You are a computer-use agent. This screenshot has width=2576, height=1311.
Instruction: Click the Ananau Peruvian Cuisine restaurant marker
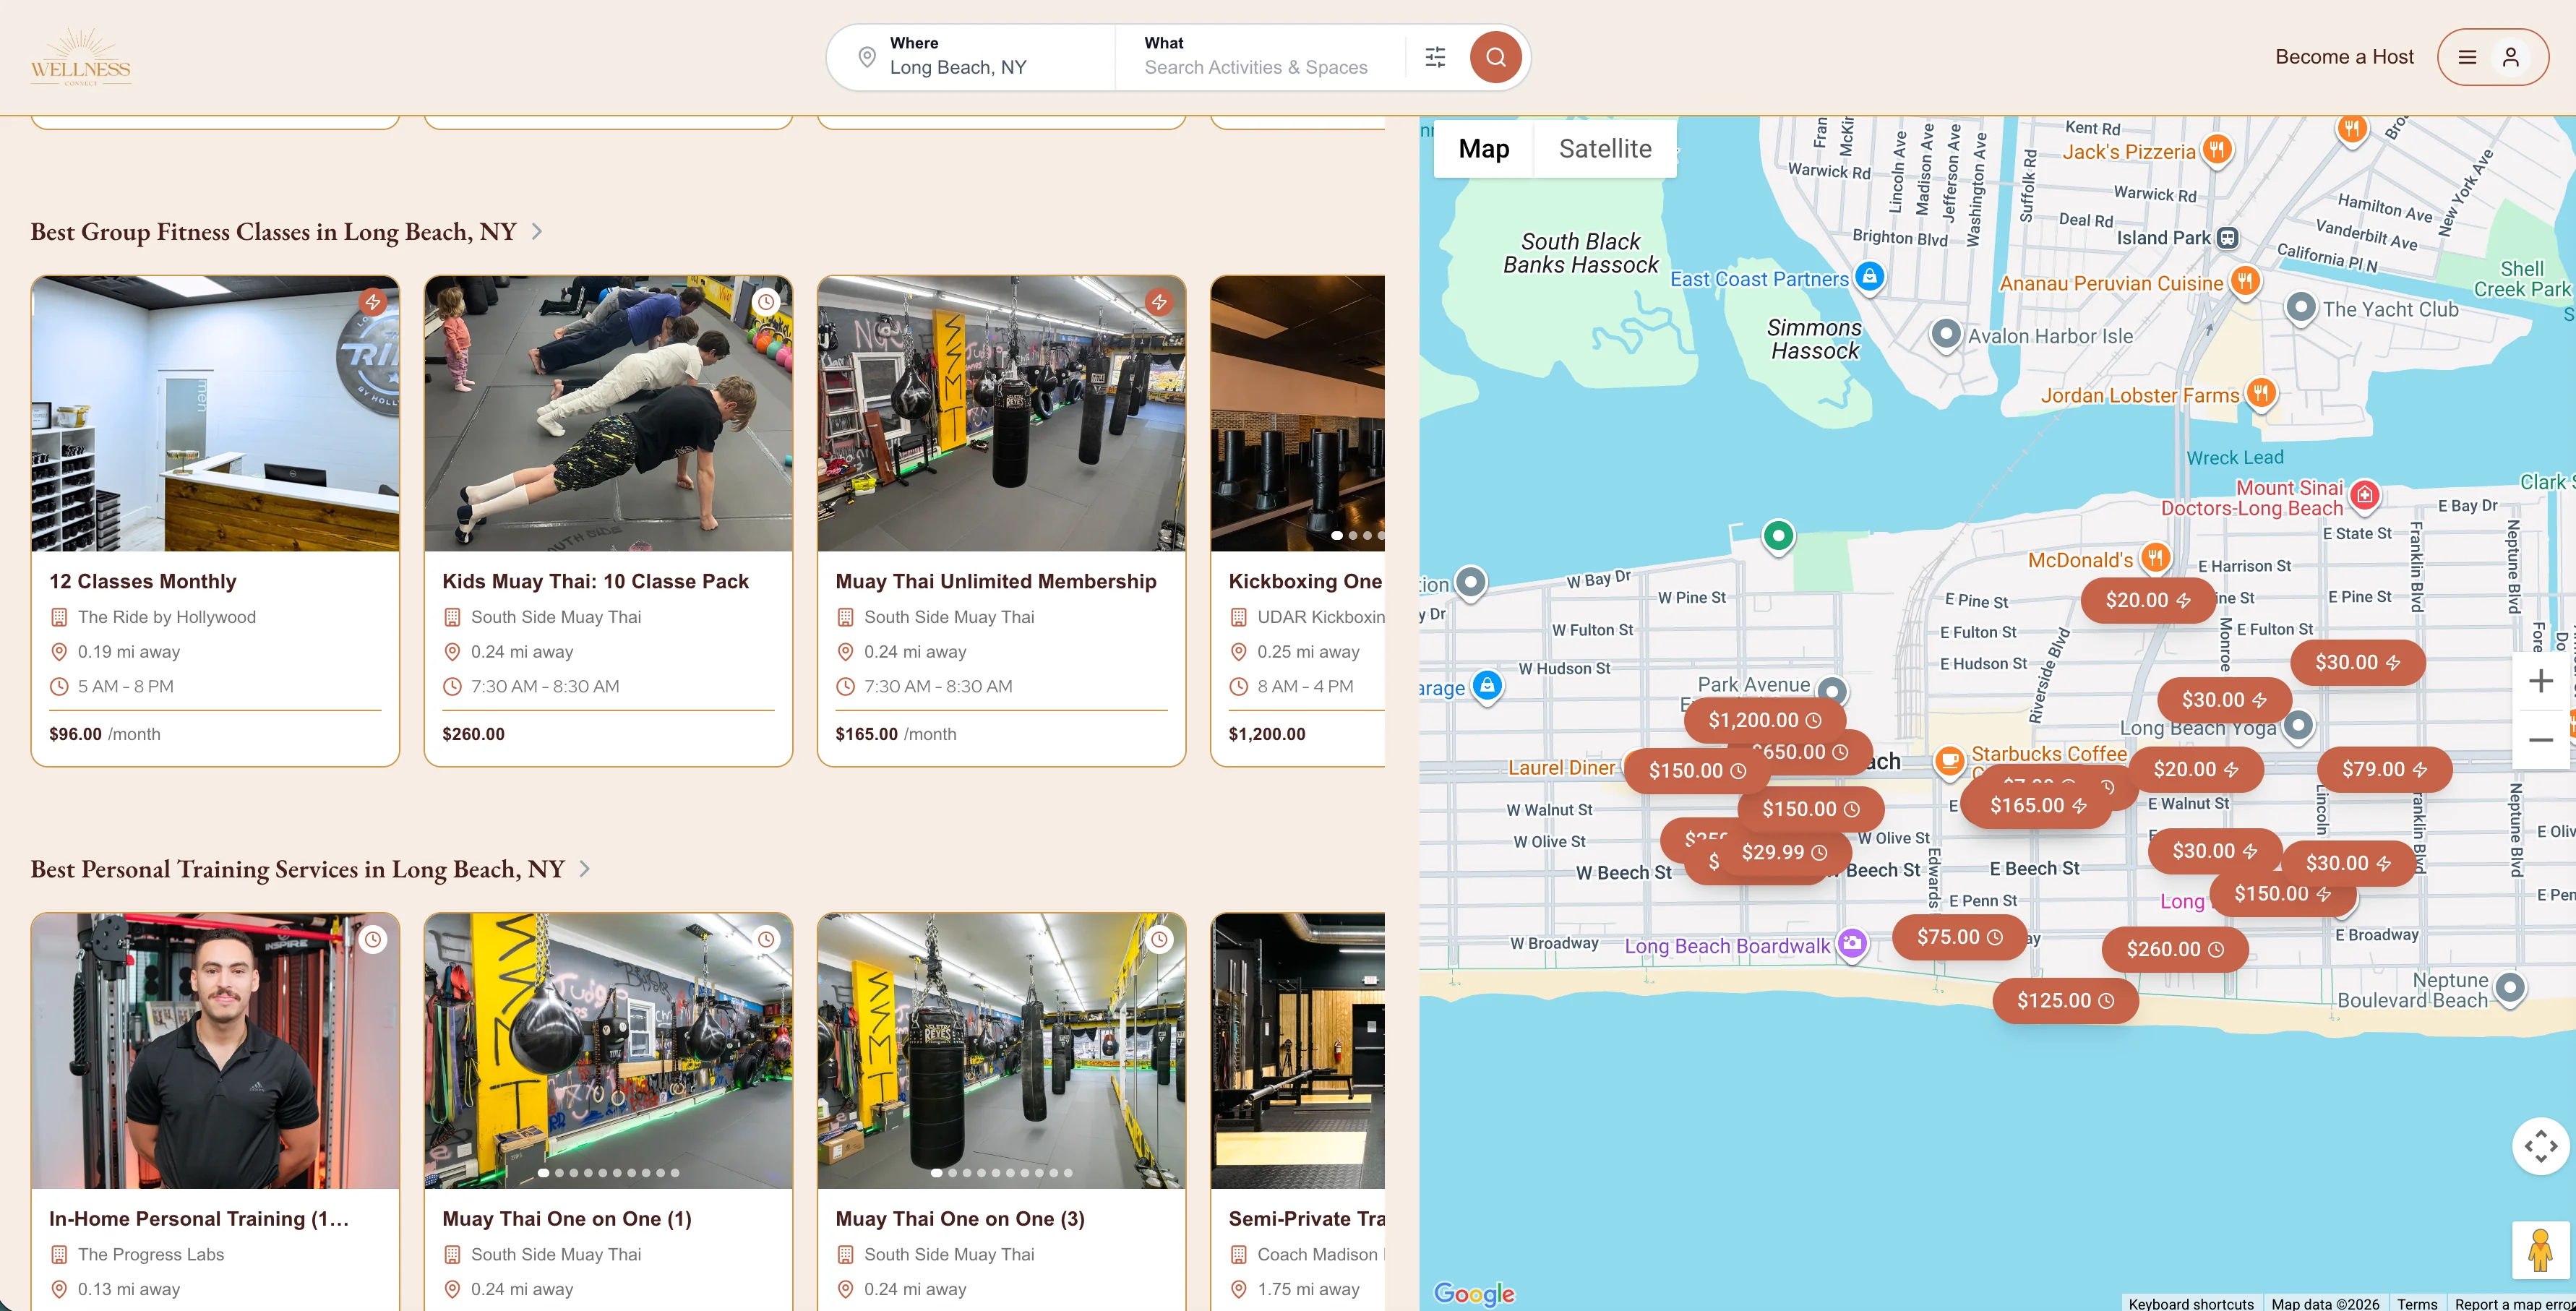click(2246, 282)
